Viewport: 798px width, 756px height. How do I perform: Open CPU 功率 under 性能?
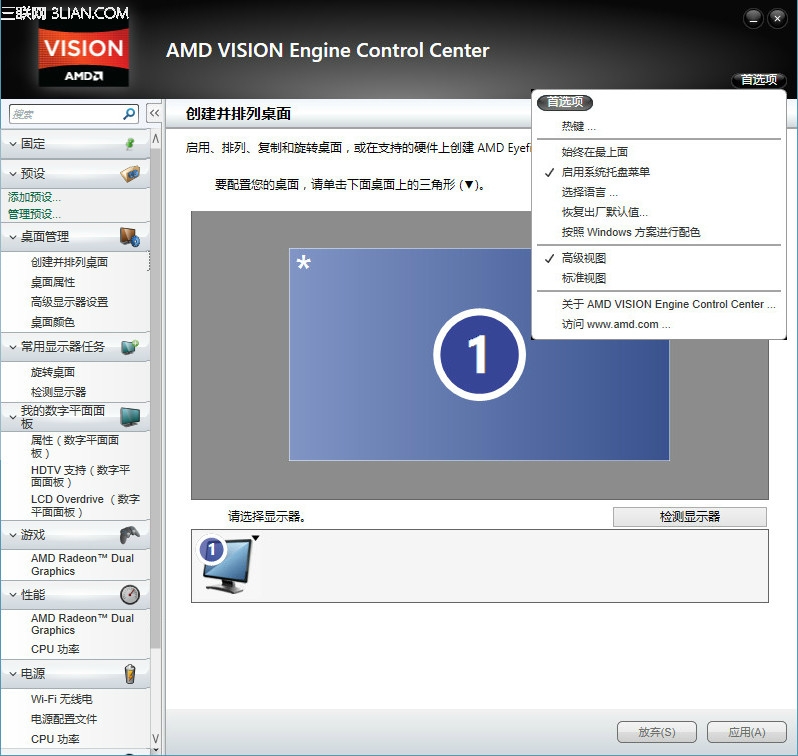click(x=55, y=649)
